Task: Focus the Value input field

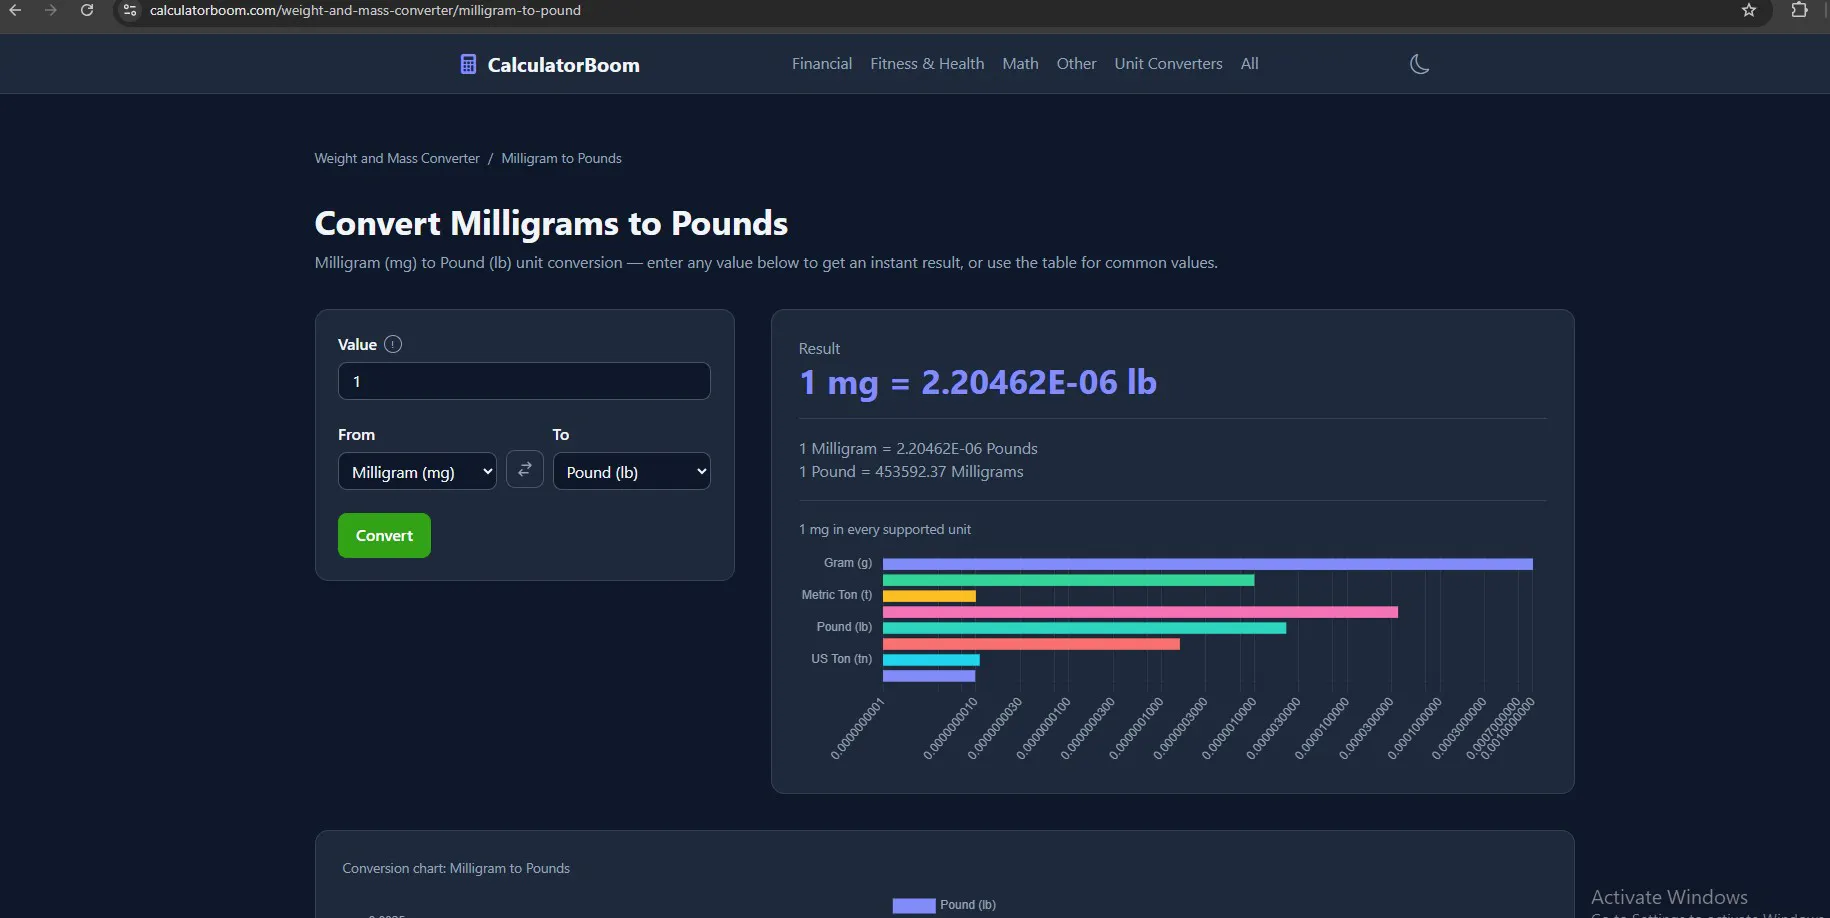Action: [x=524, y=381]
